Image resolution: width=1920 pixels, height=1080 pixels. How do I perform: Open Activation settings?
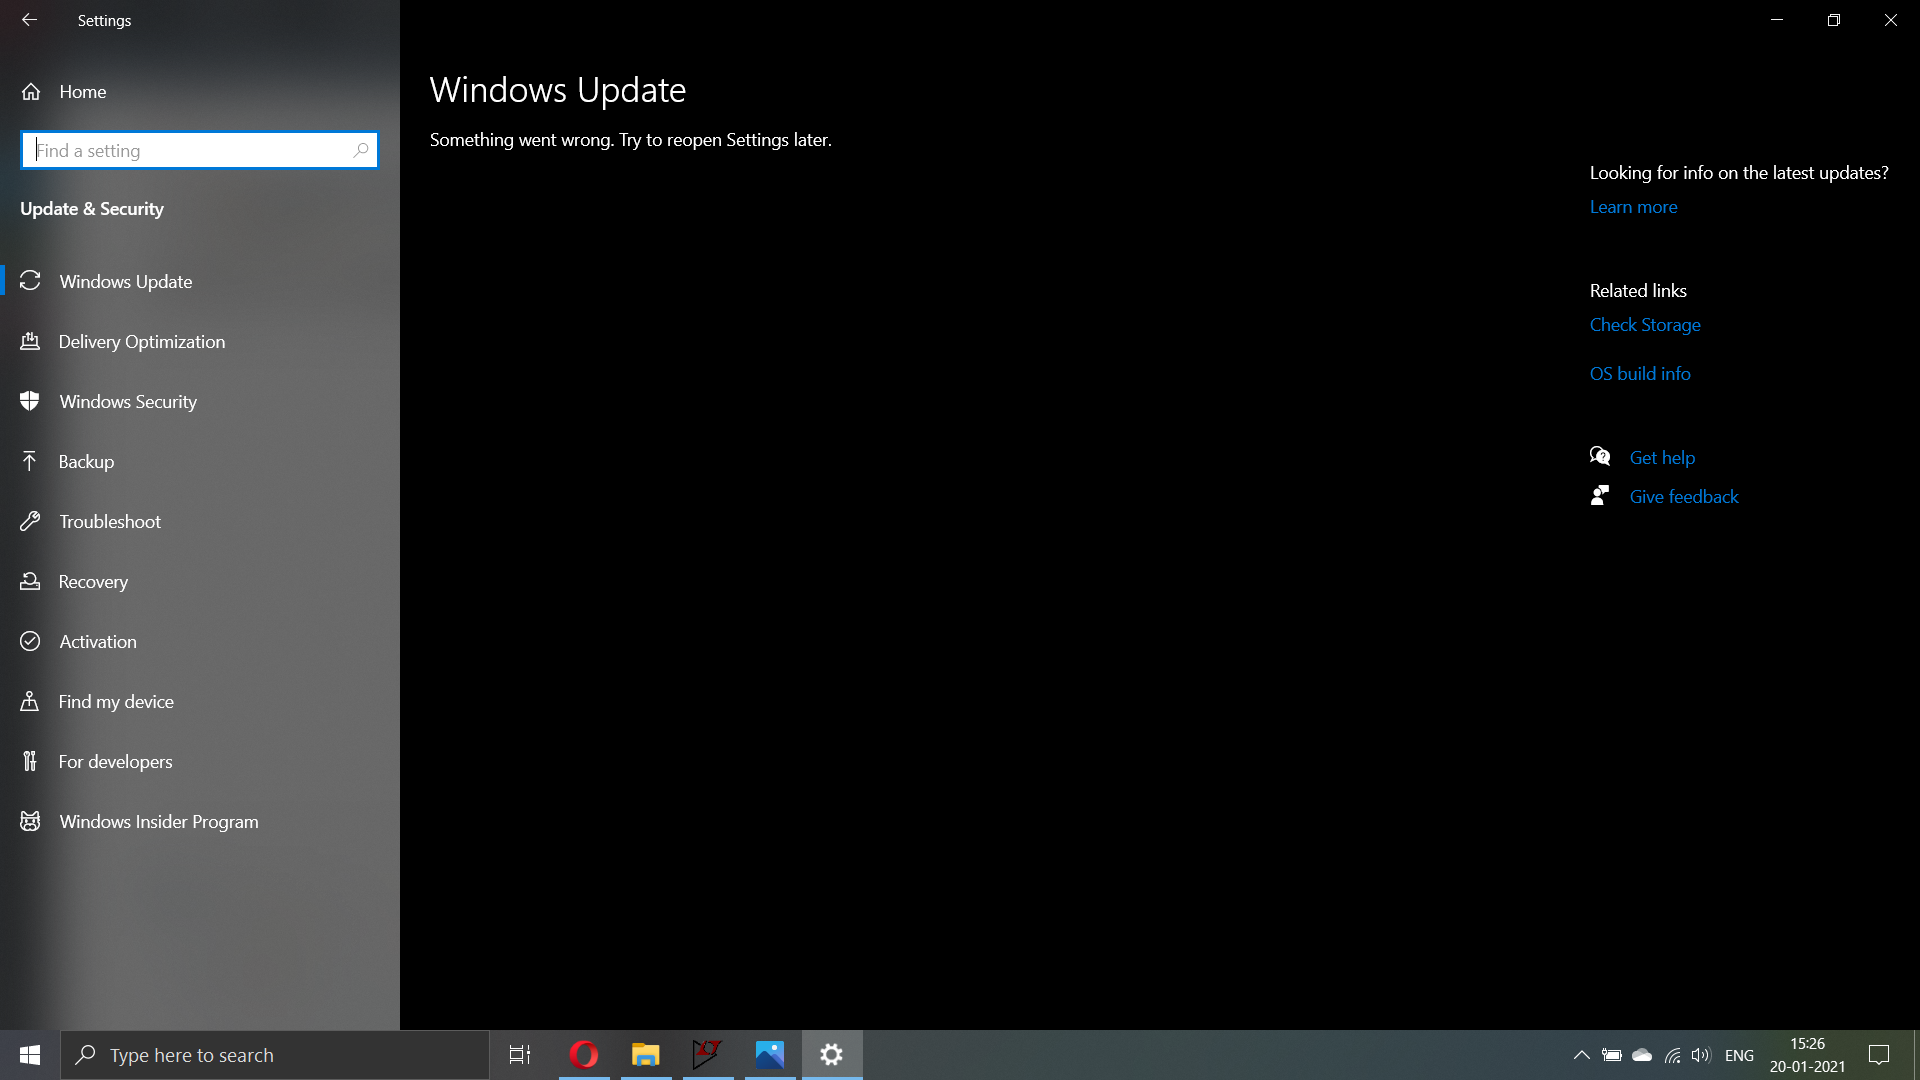[x=200, y=641]
